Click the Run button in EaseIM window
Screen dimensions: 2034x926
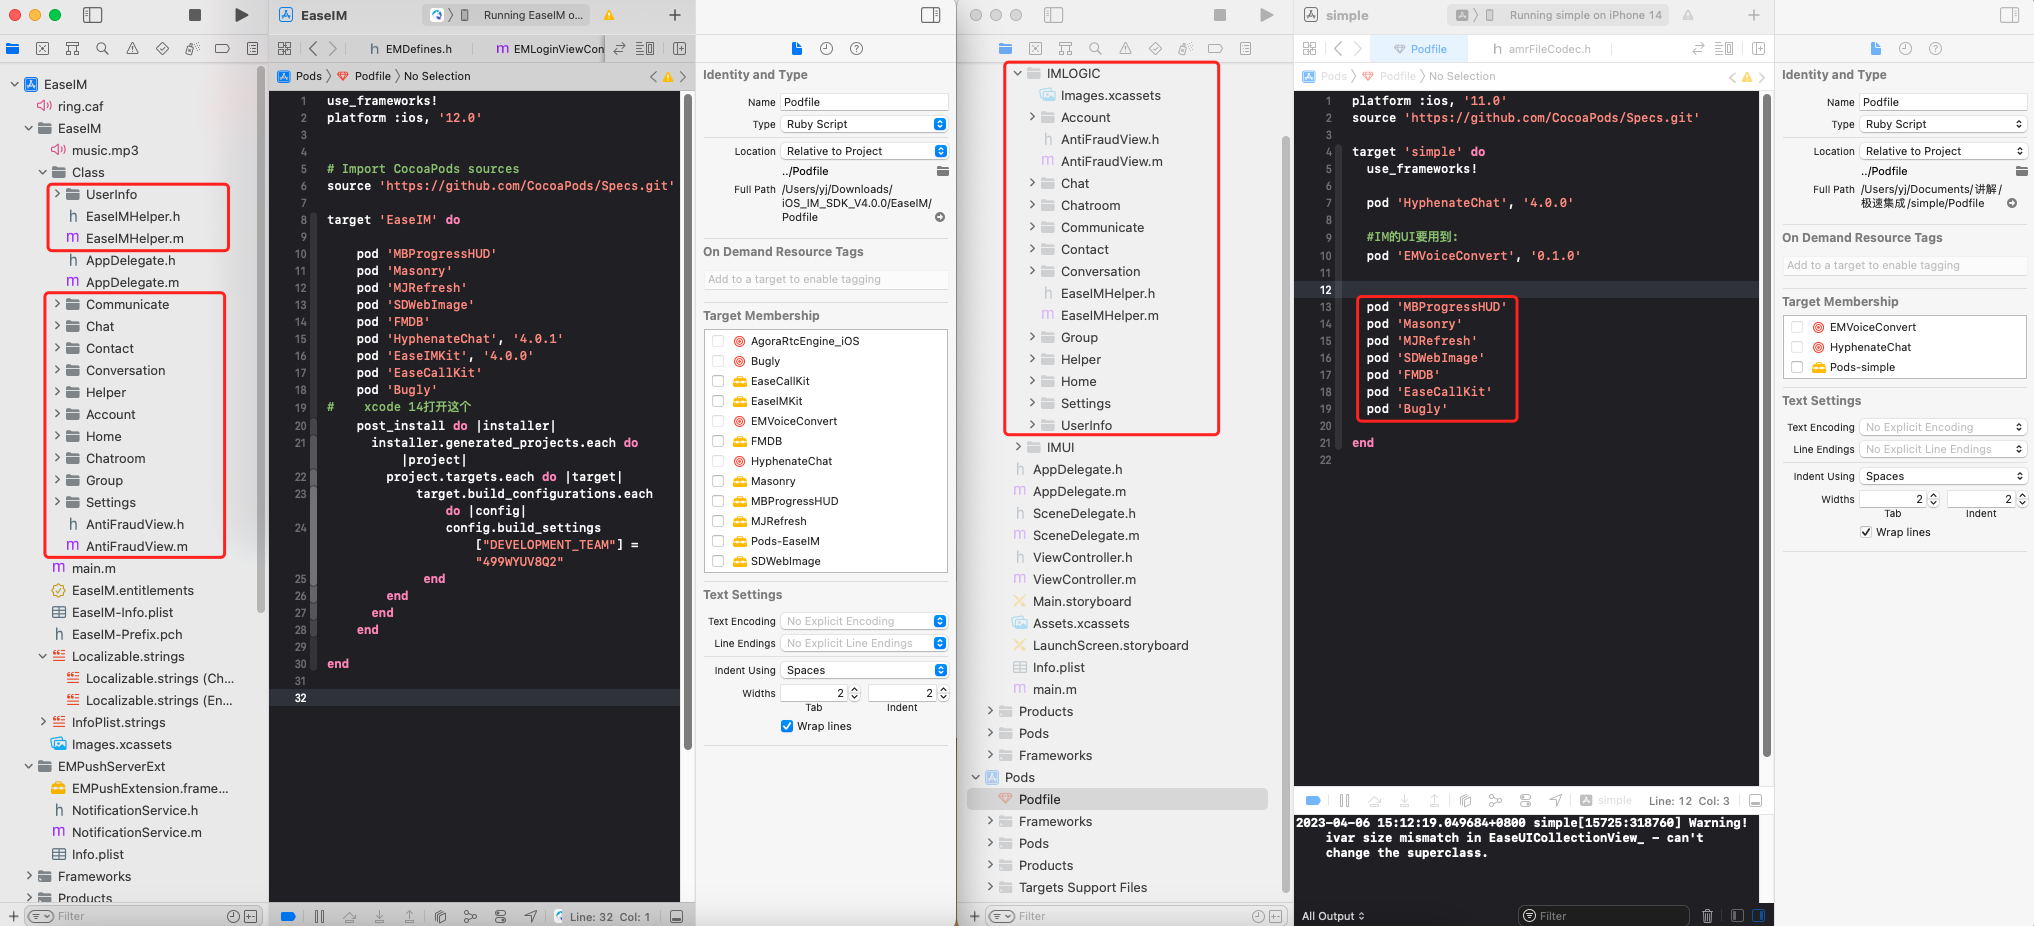(241, 15)
